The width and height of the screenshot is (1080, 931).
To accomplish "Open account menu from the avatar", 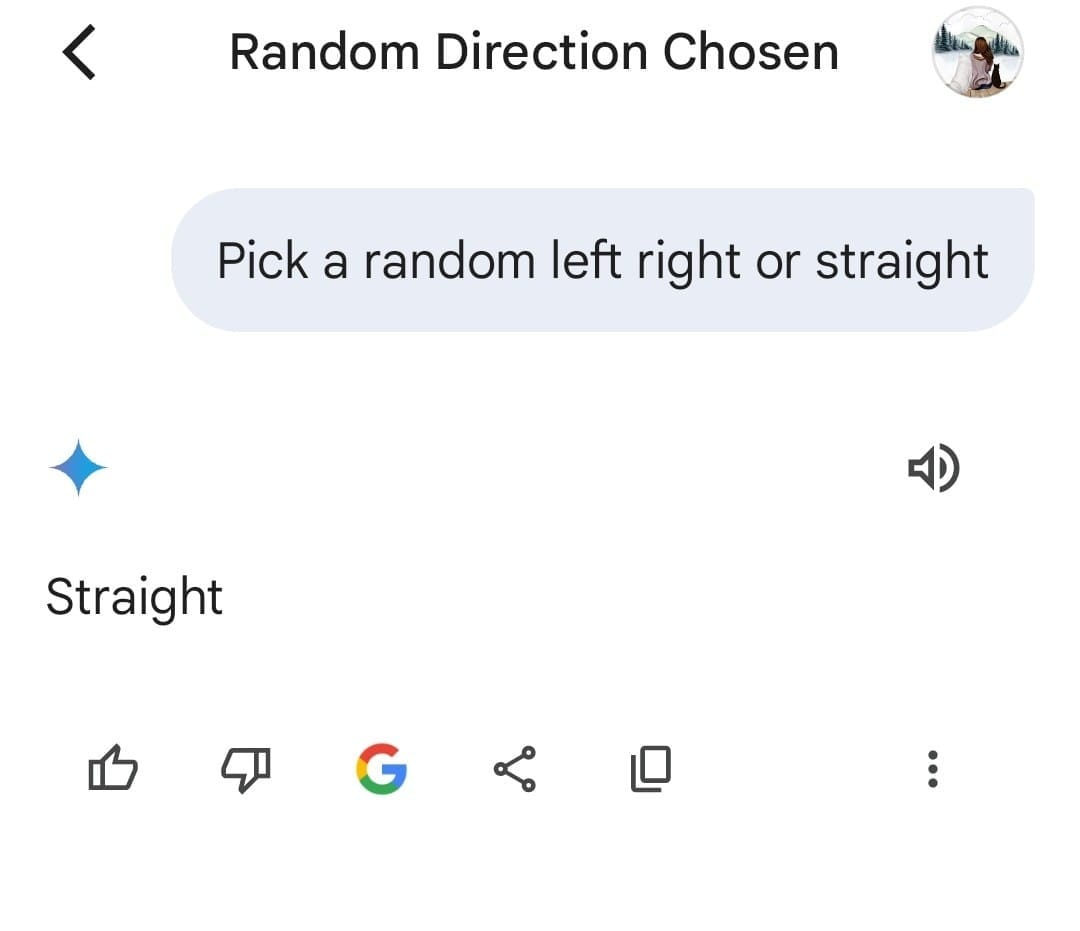I will (977, 52).
